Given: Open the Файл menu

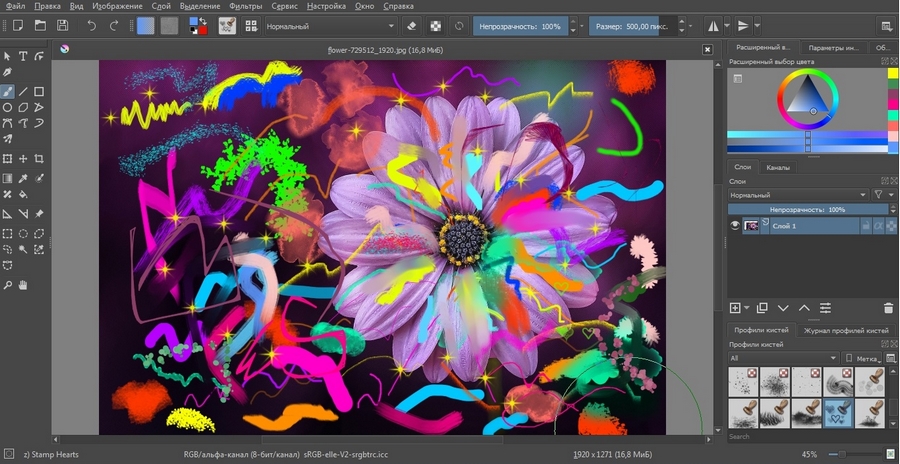Looking at the screenshot, I should tap(15, 6).
